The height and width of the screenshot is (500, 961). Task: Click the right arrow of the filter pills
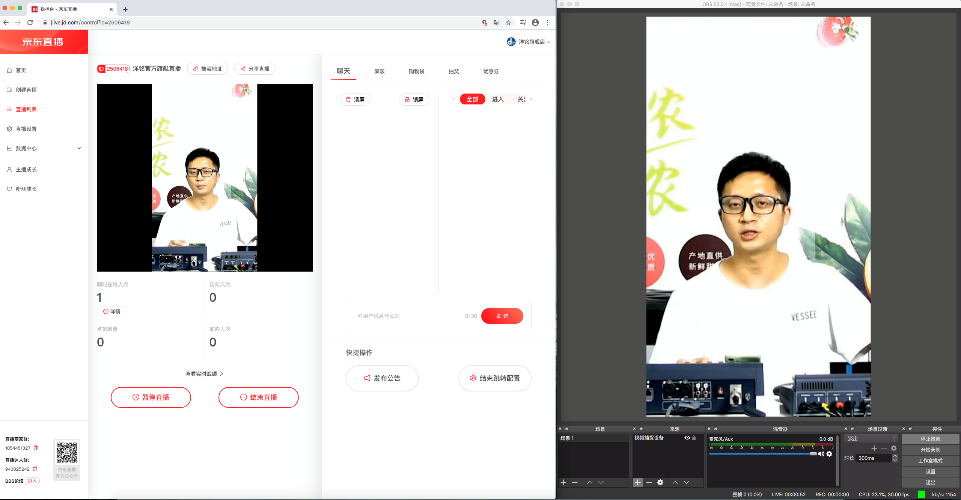(531, 99)
